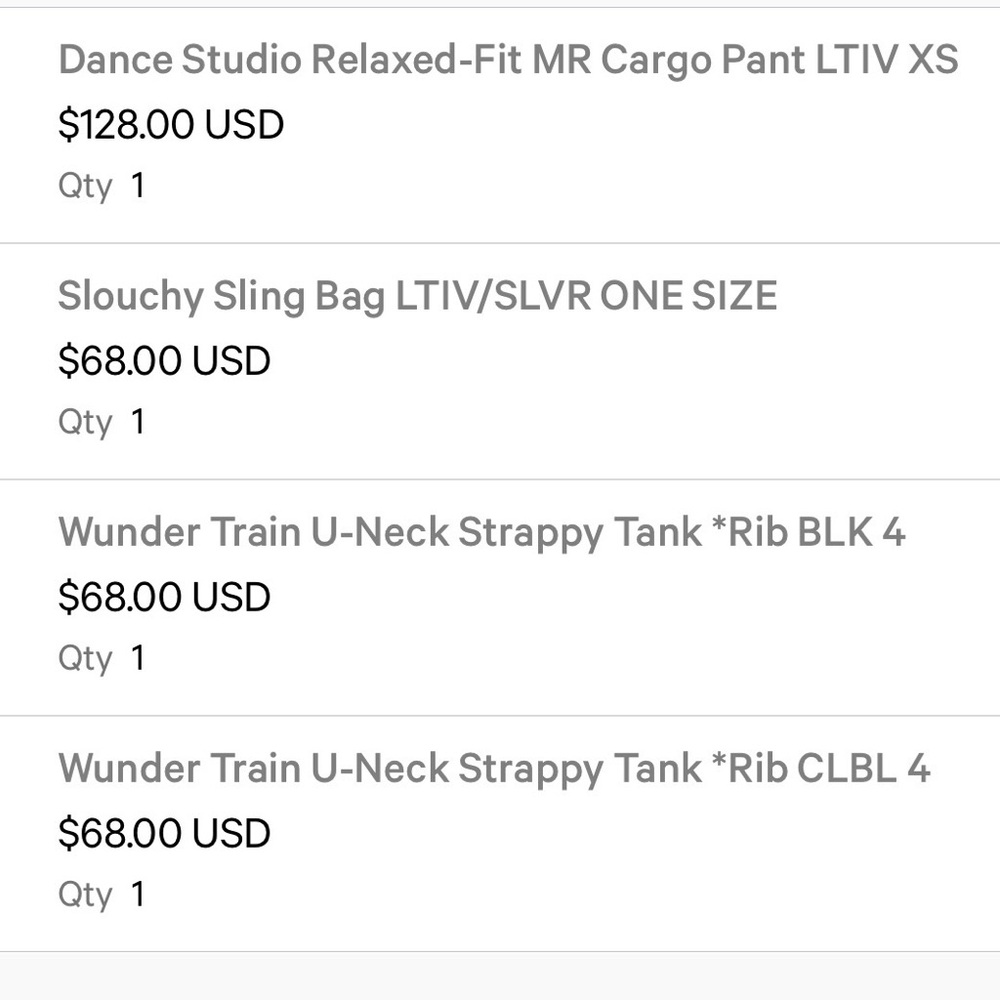This screenshot has height=1000, width=1000.
Task: Click quantity value 1 for CLBL tank
Action: 138,894
